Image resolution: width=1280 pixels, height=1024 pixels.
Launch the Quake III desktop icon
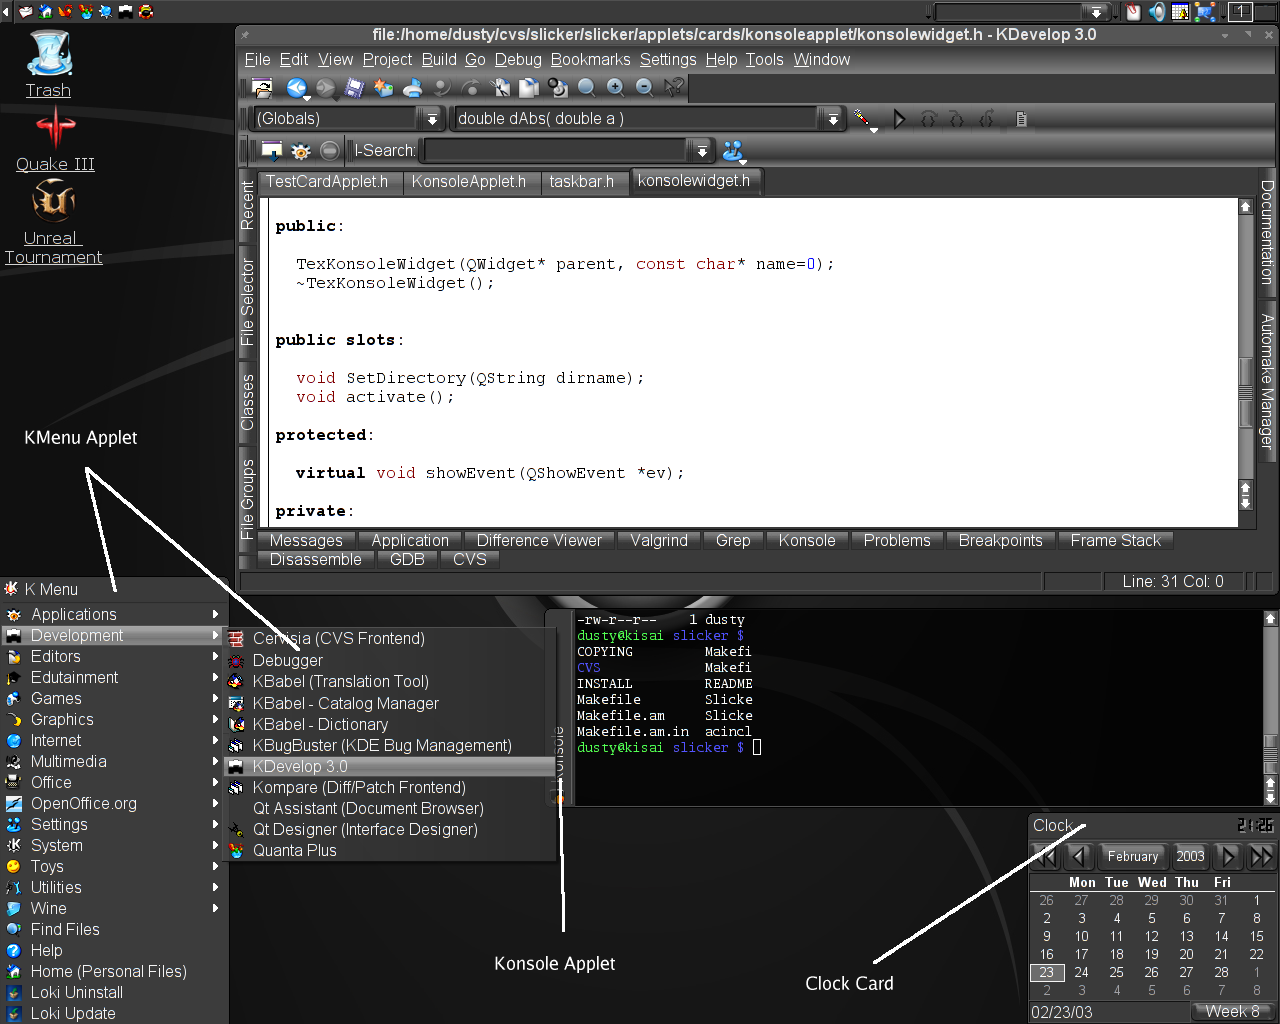pos(55,140)
